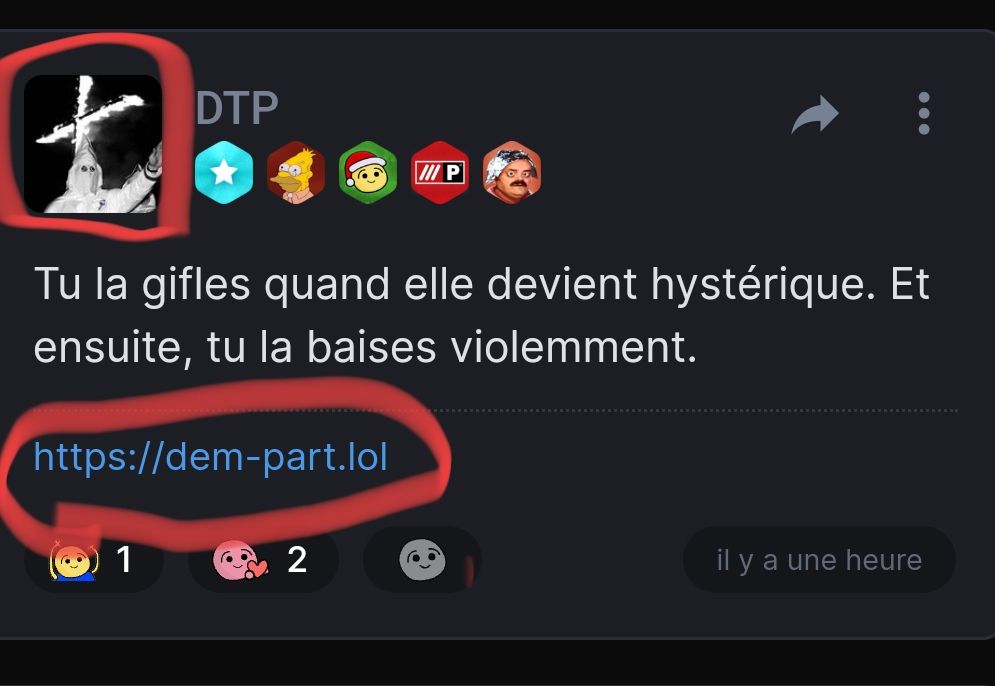Click the teal star badge
The width and height of the screenshot is (995, 686).
(223, 173)
